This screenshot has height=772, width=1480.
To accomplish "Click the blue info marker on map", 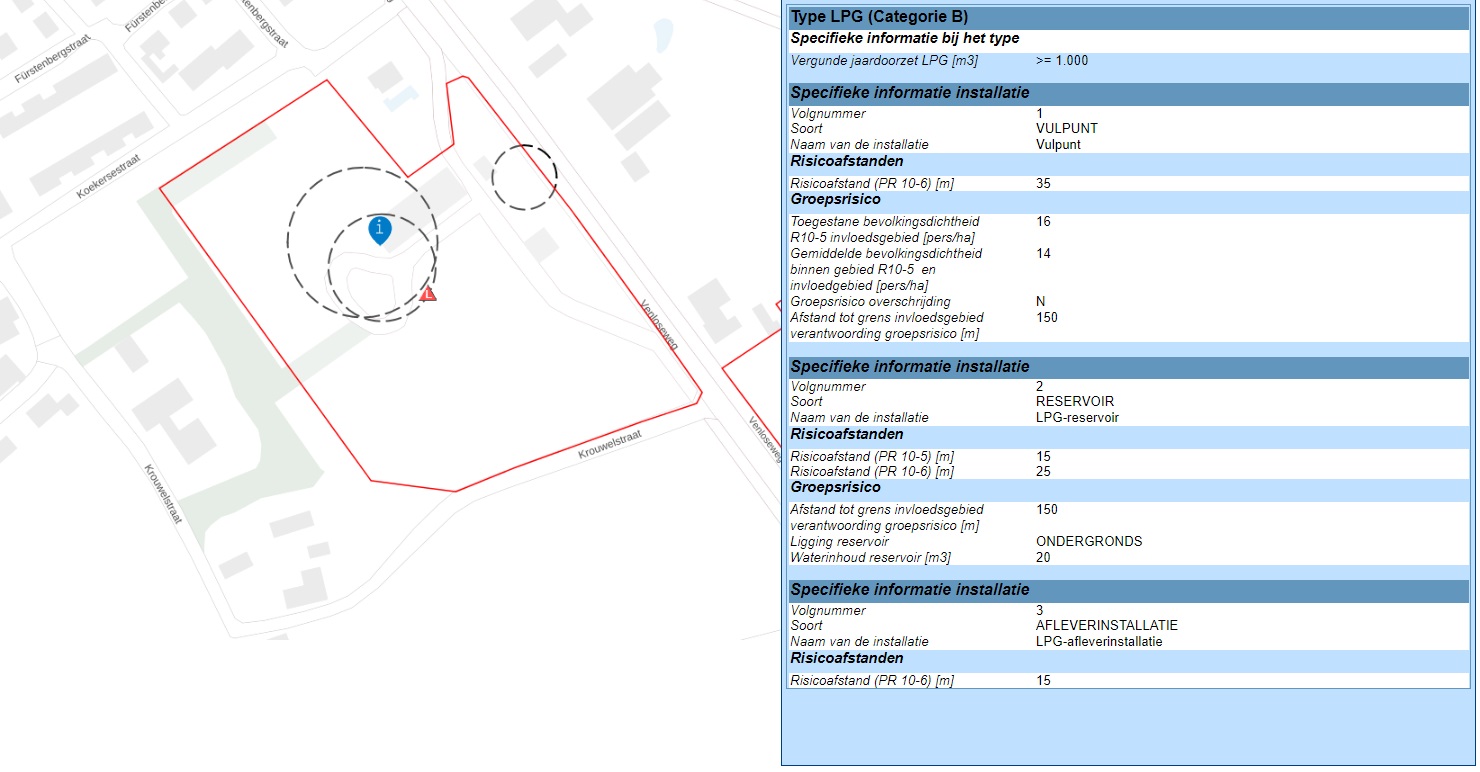I will 380,230.
